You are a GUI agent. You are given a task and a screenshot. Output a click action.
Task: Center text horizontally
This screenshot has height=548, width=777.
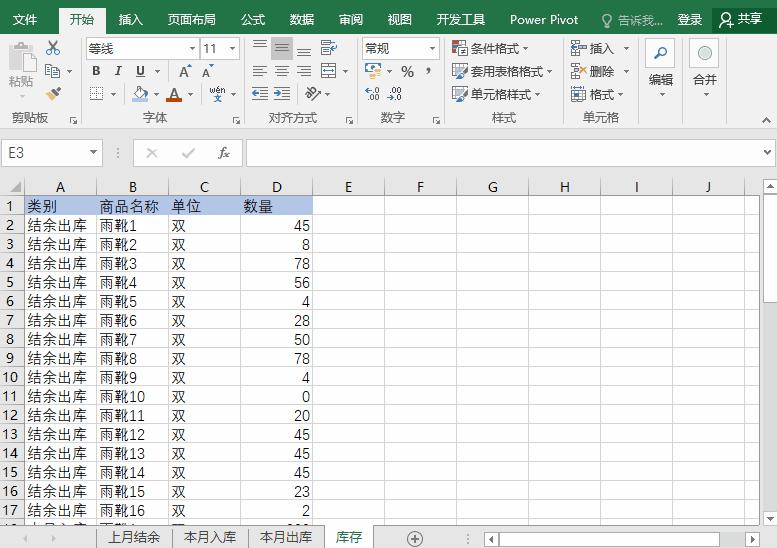click(282, 71)
